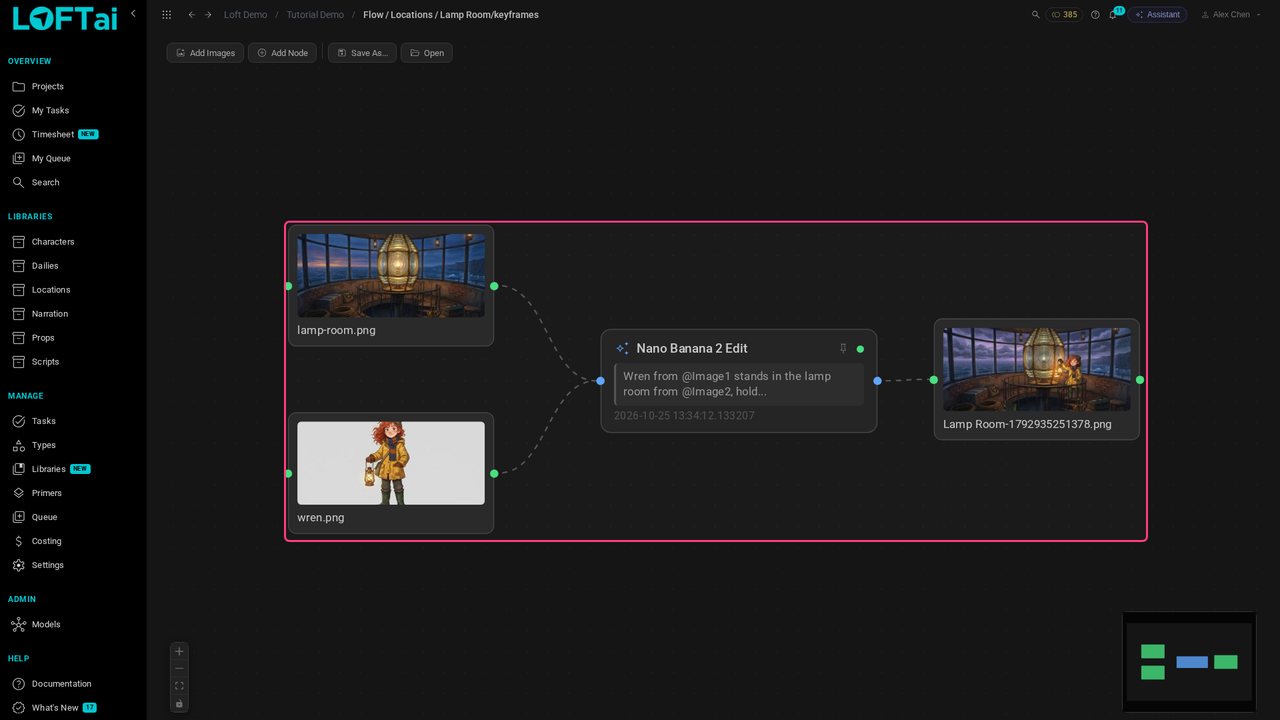Fit view with the frame icon
The height and width of the screenshot is (720, 1280).
tap(179, 686)
